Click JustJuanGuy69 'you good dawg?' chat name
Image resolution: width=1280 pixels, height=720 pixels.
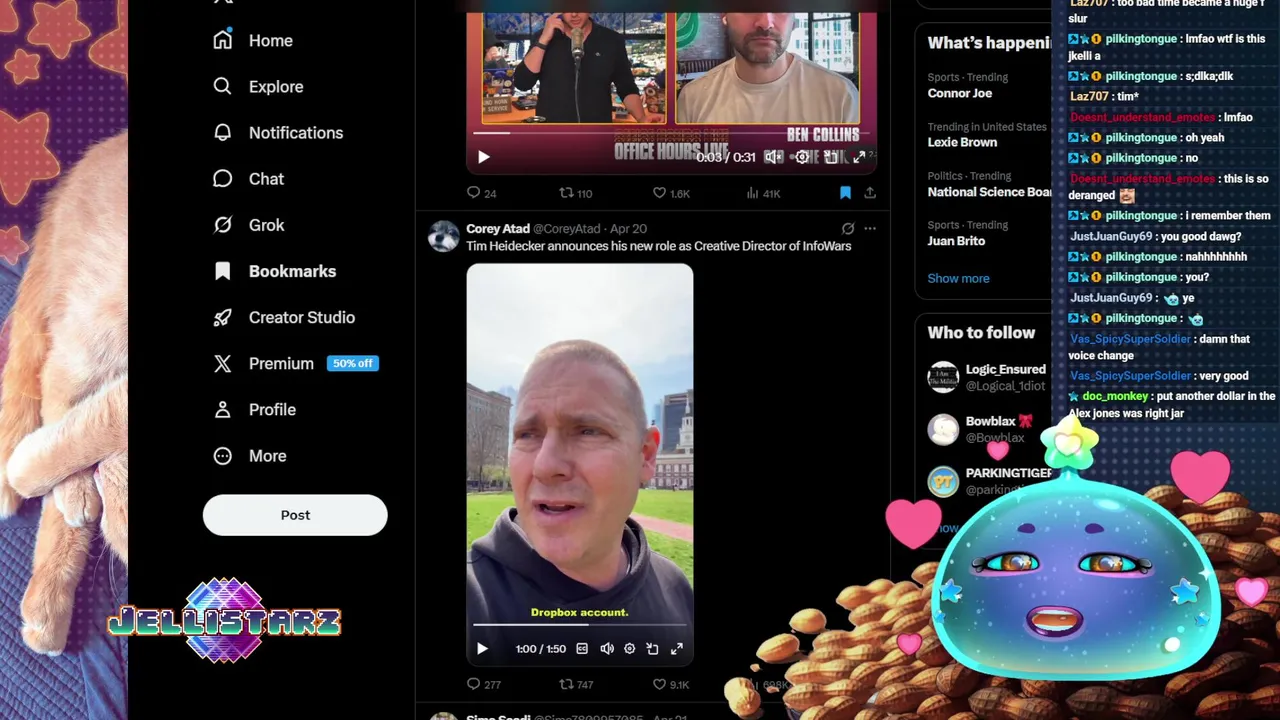tap(1111, 236)
